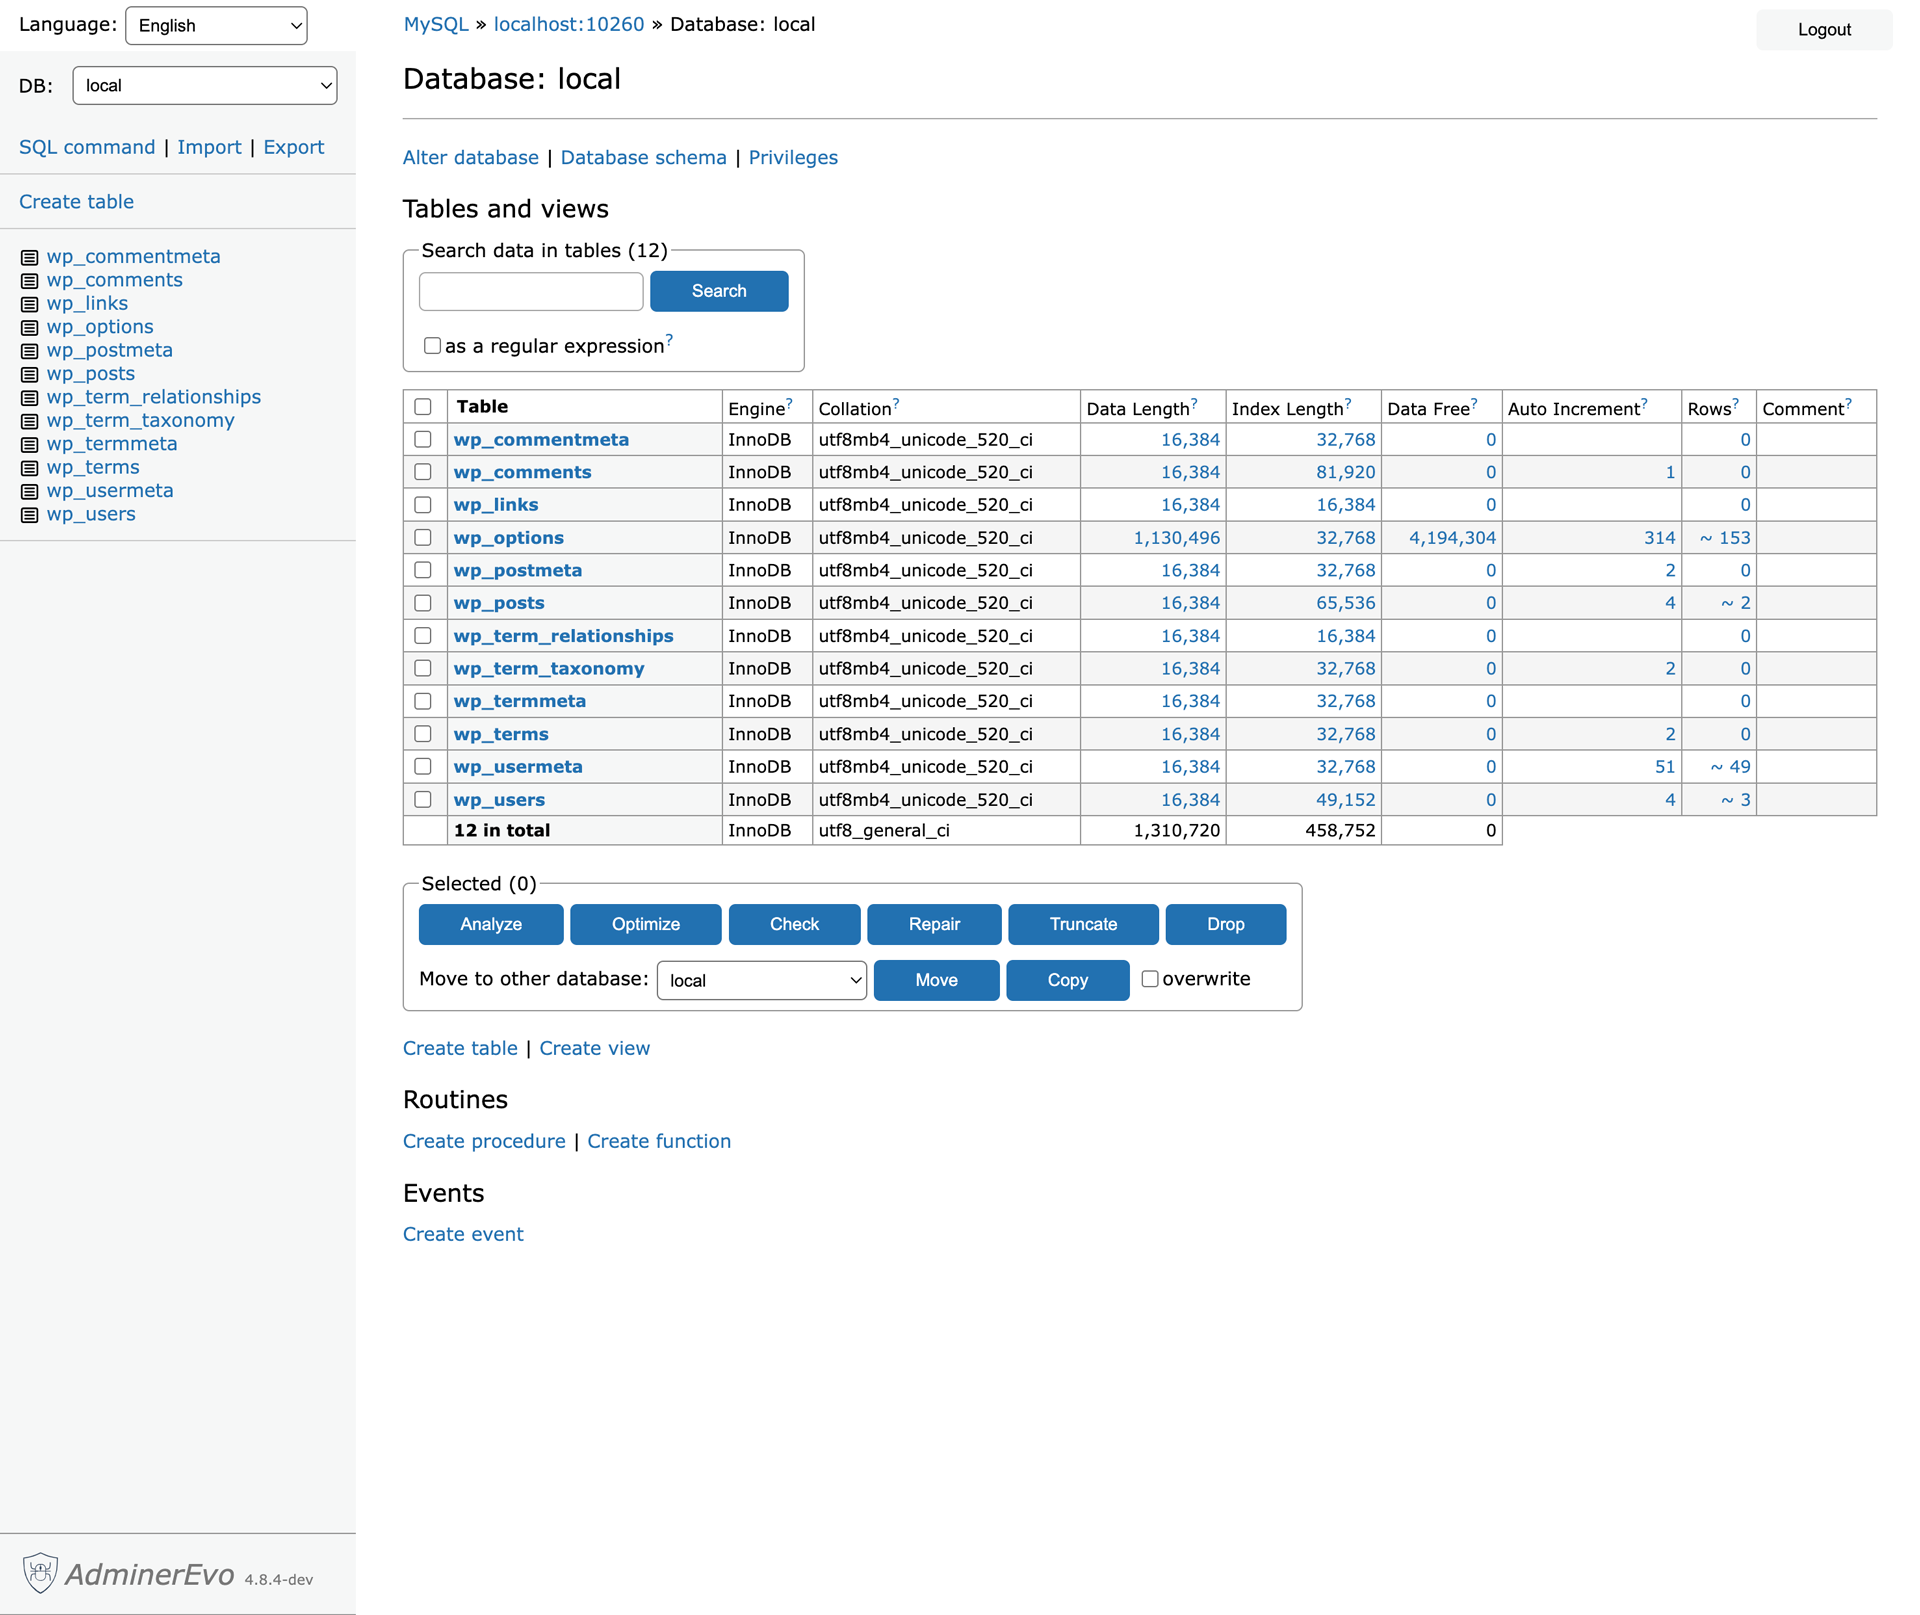Image resolution: width=1920 pixels, height=1615 pixels.
Task: Open the DB selector dropdown
Action: pos(205,85)
